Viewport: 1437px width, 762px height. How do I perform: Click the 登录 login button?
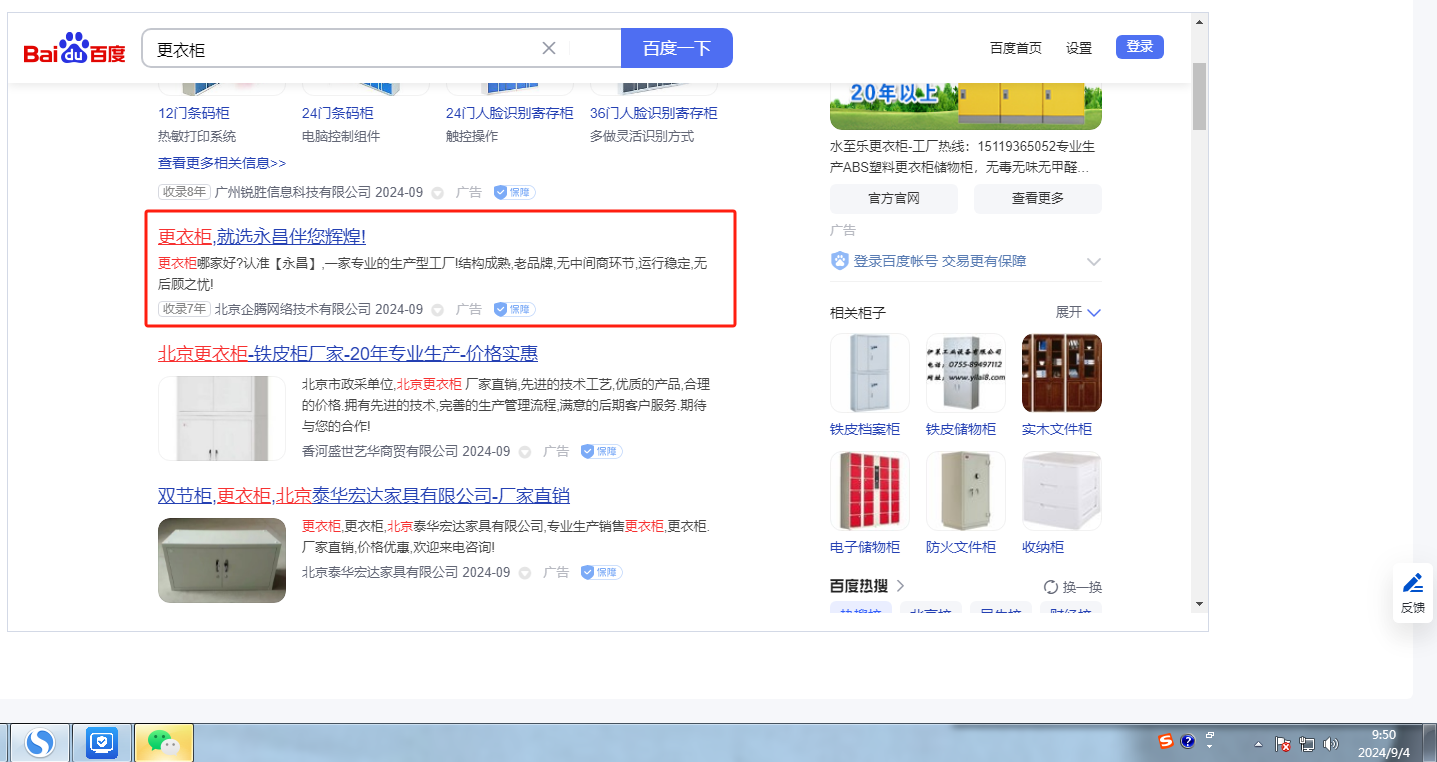[1139, 47]
